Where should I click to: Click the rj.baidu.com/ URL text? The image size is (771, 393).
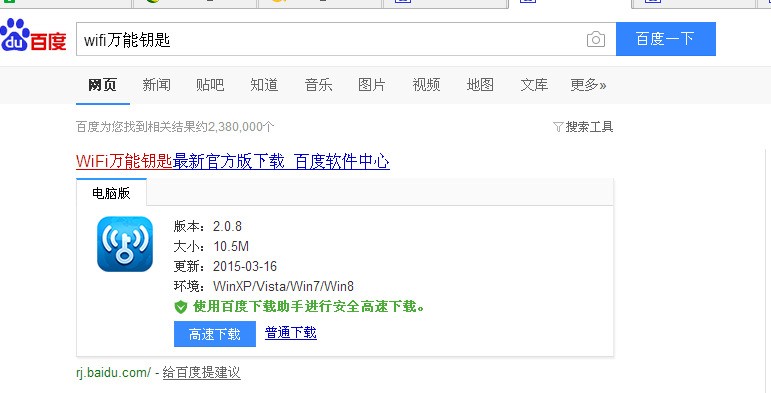114,372
